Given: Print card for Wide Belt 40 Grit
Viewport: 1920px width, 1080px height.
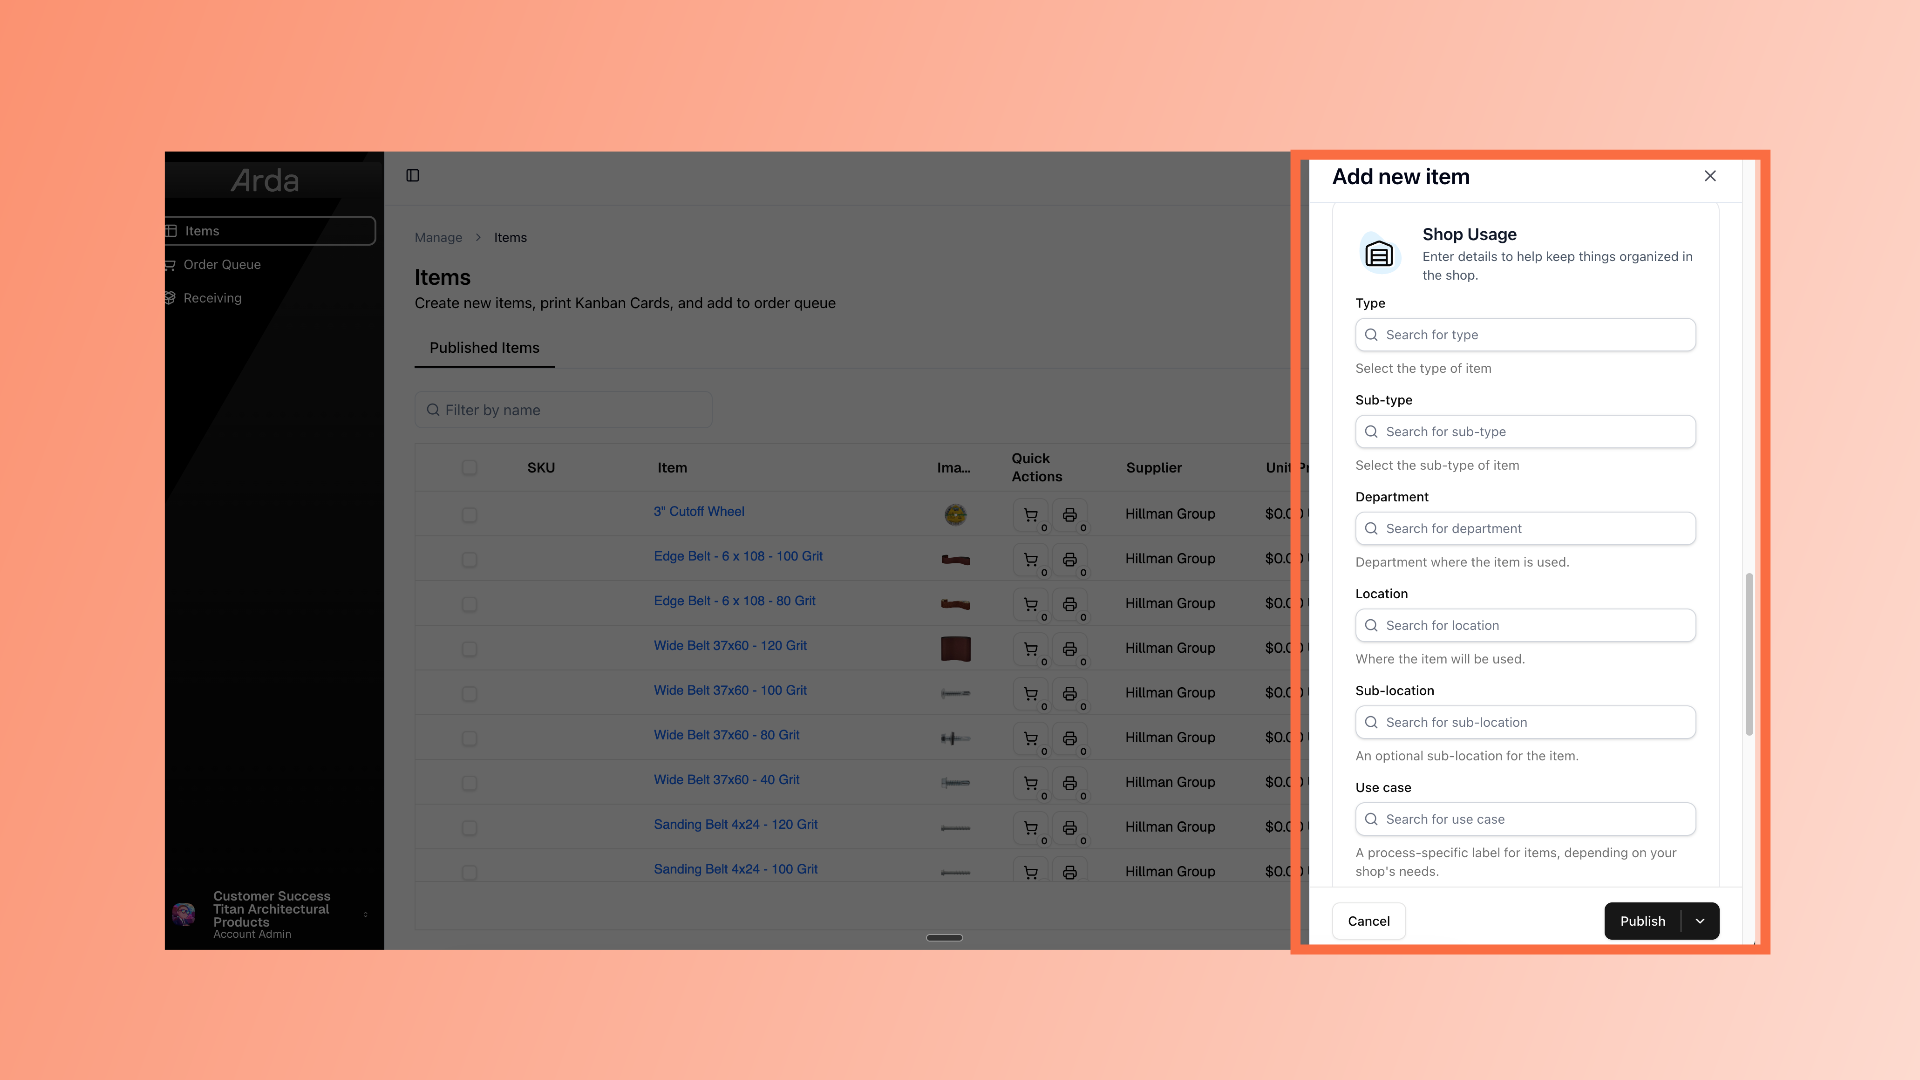Looking at the screenshot, I should click(1070, 783).
